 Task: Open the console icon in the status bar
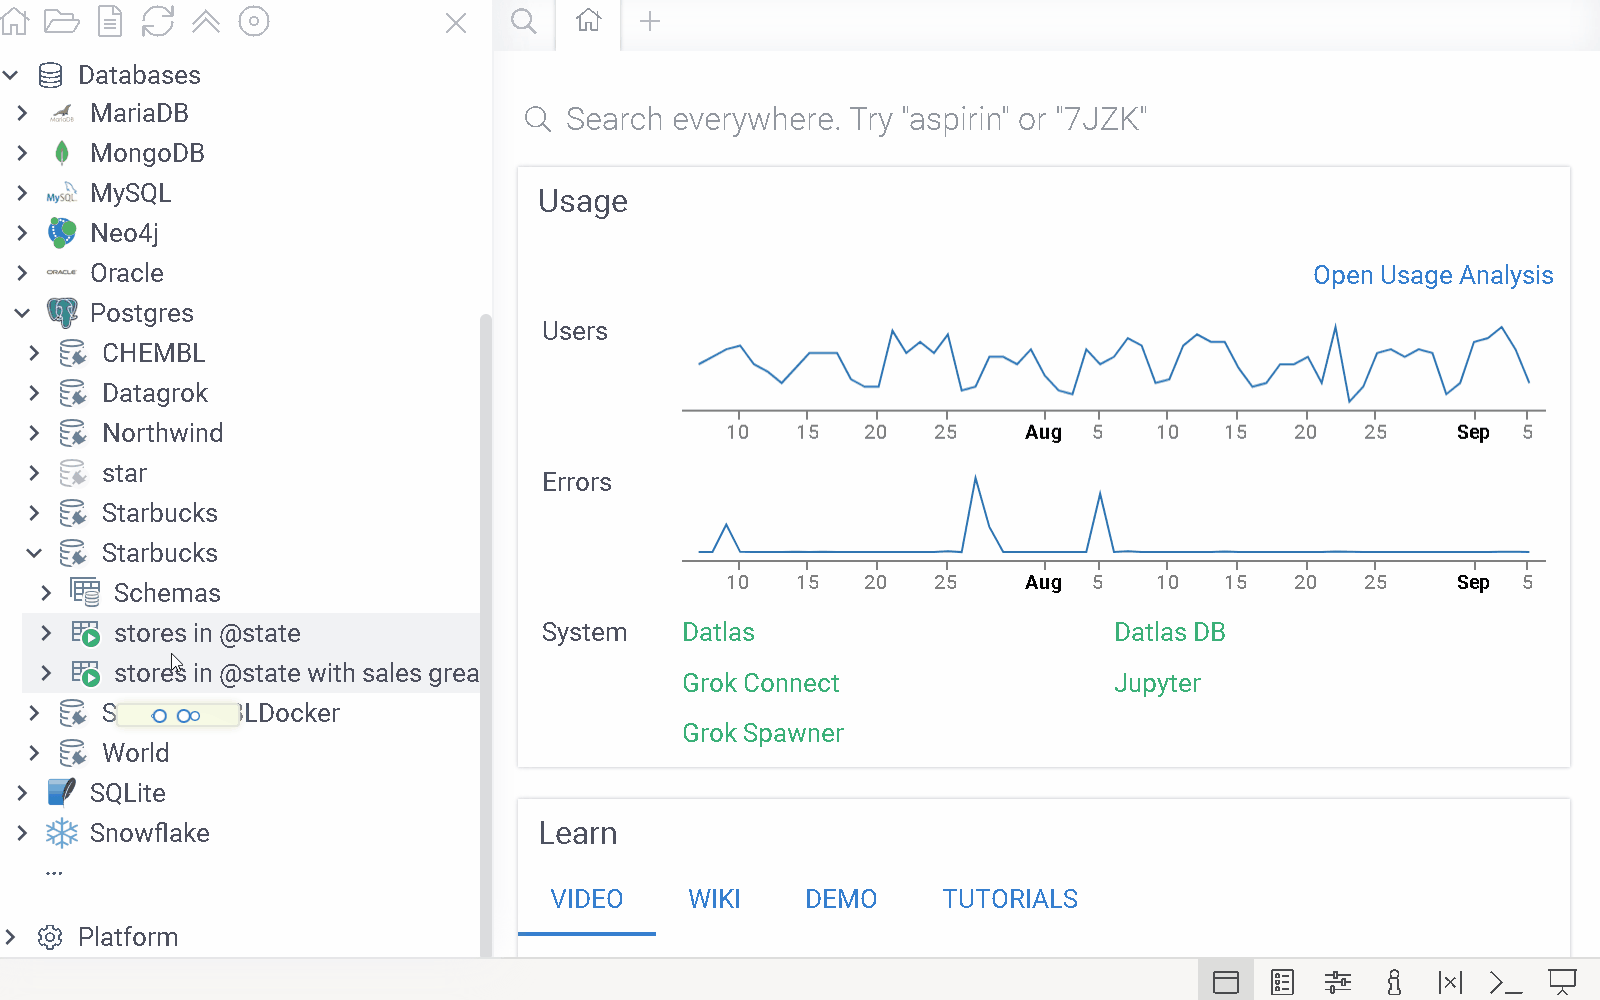tap(1505, 982)
